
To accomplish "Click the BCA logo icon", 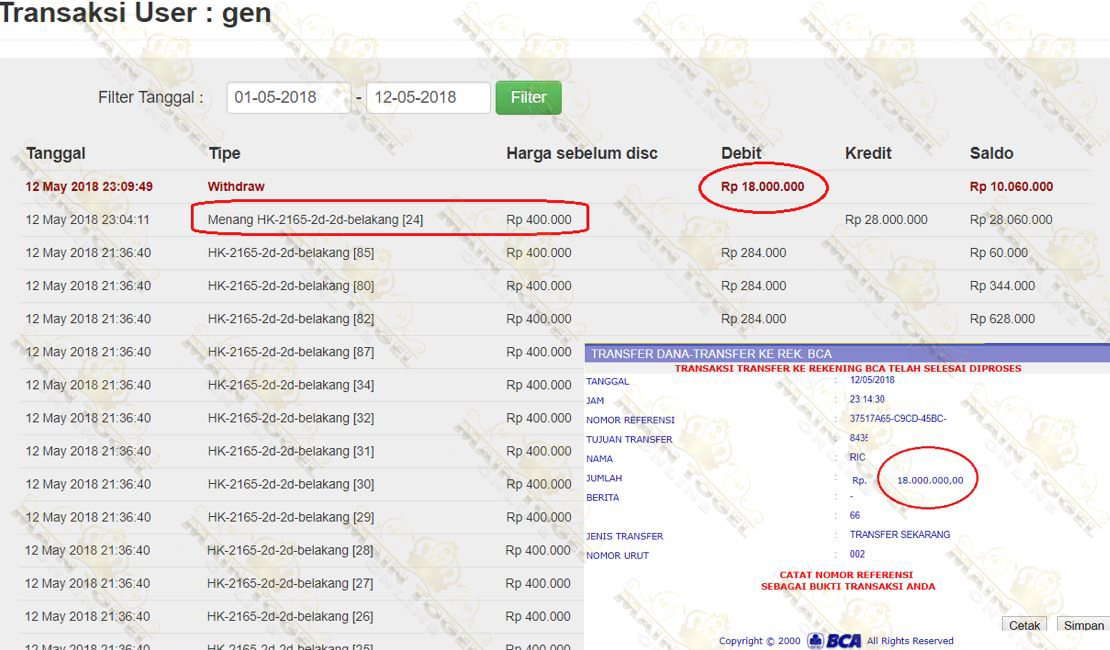I will (x=834, y=641).
